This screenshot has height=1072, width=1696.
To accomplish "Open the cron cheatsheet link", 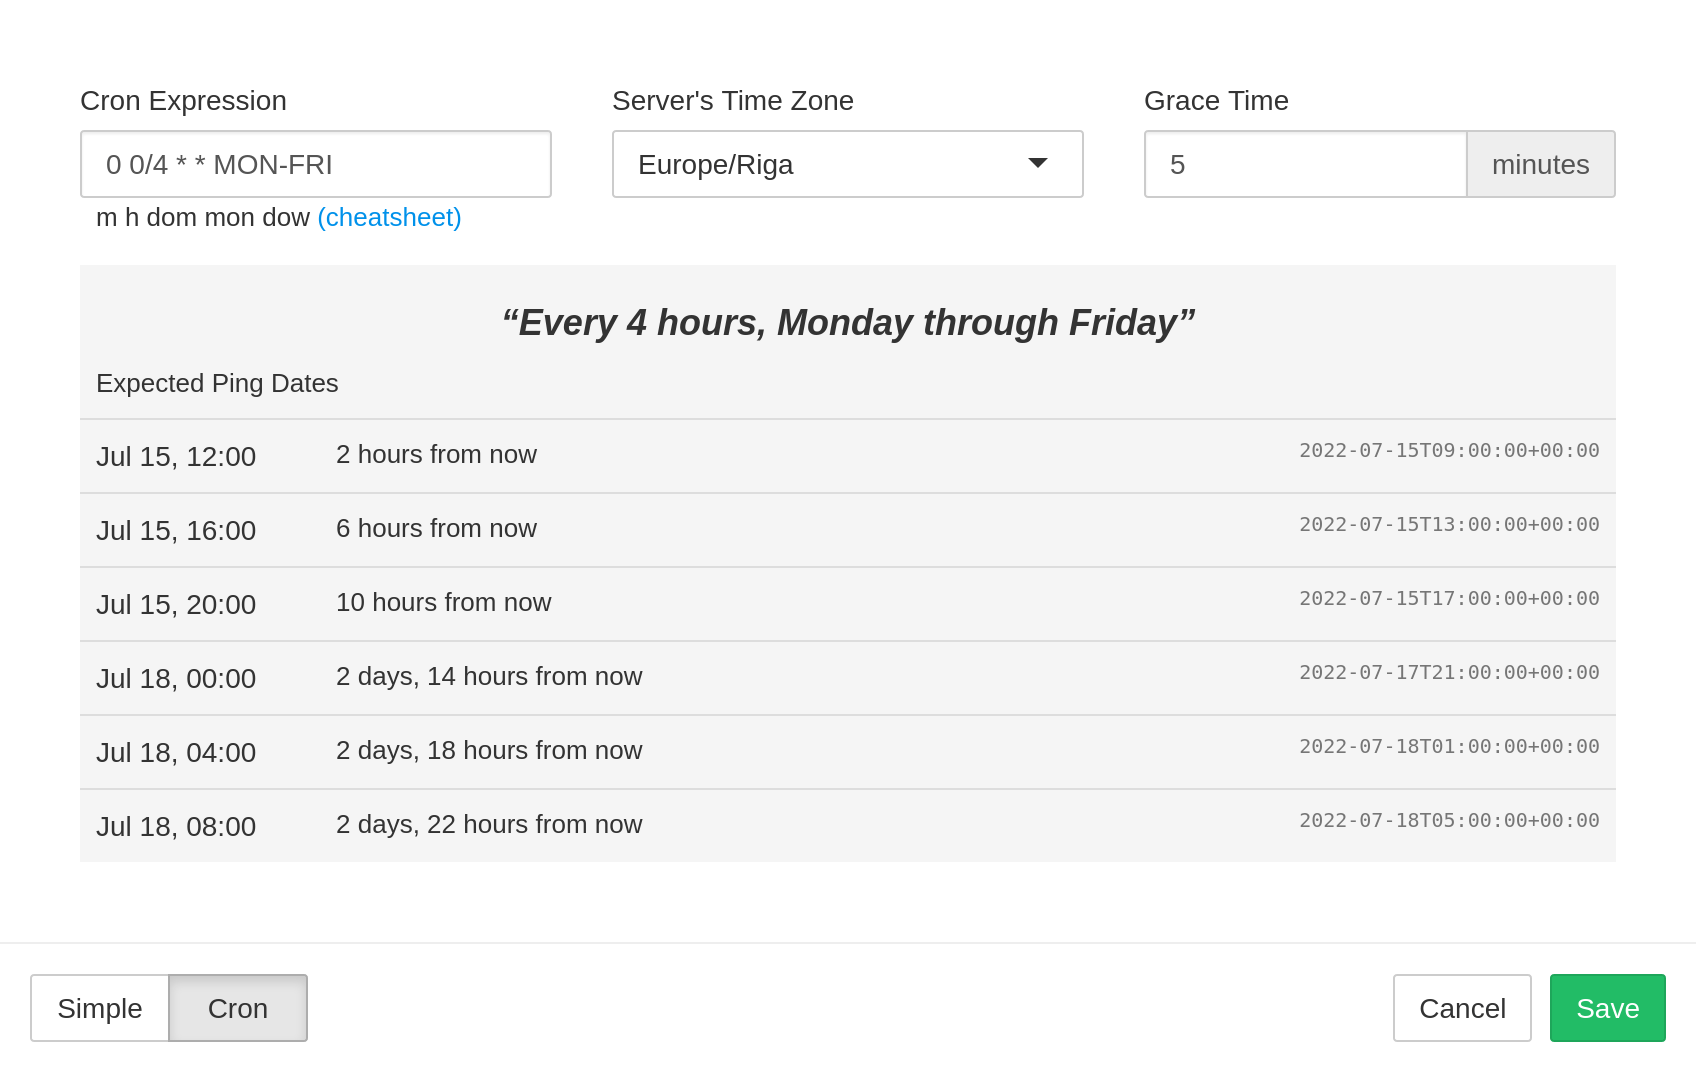I will point(389,217).
